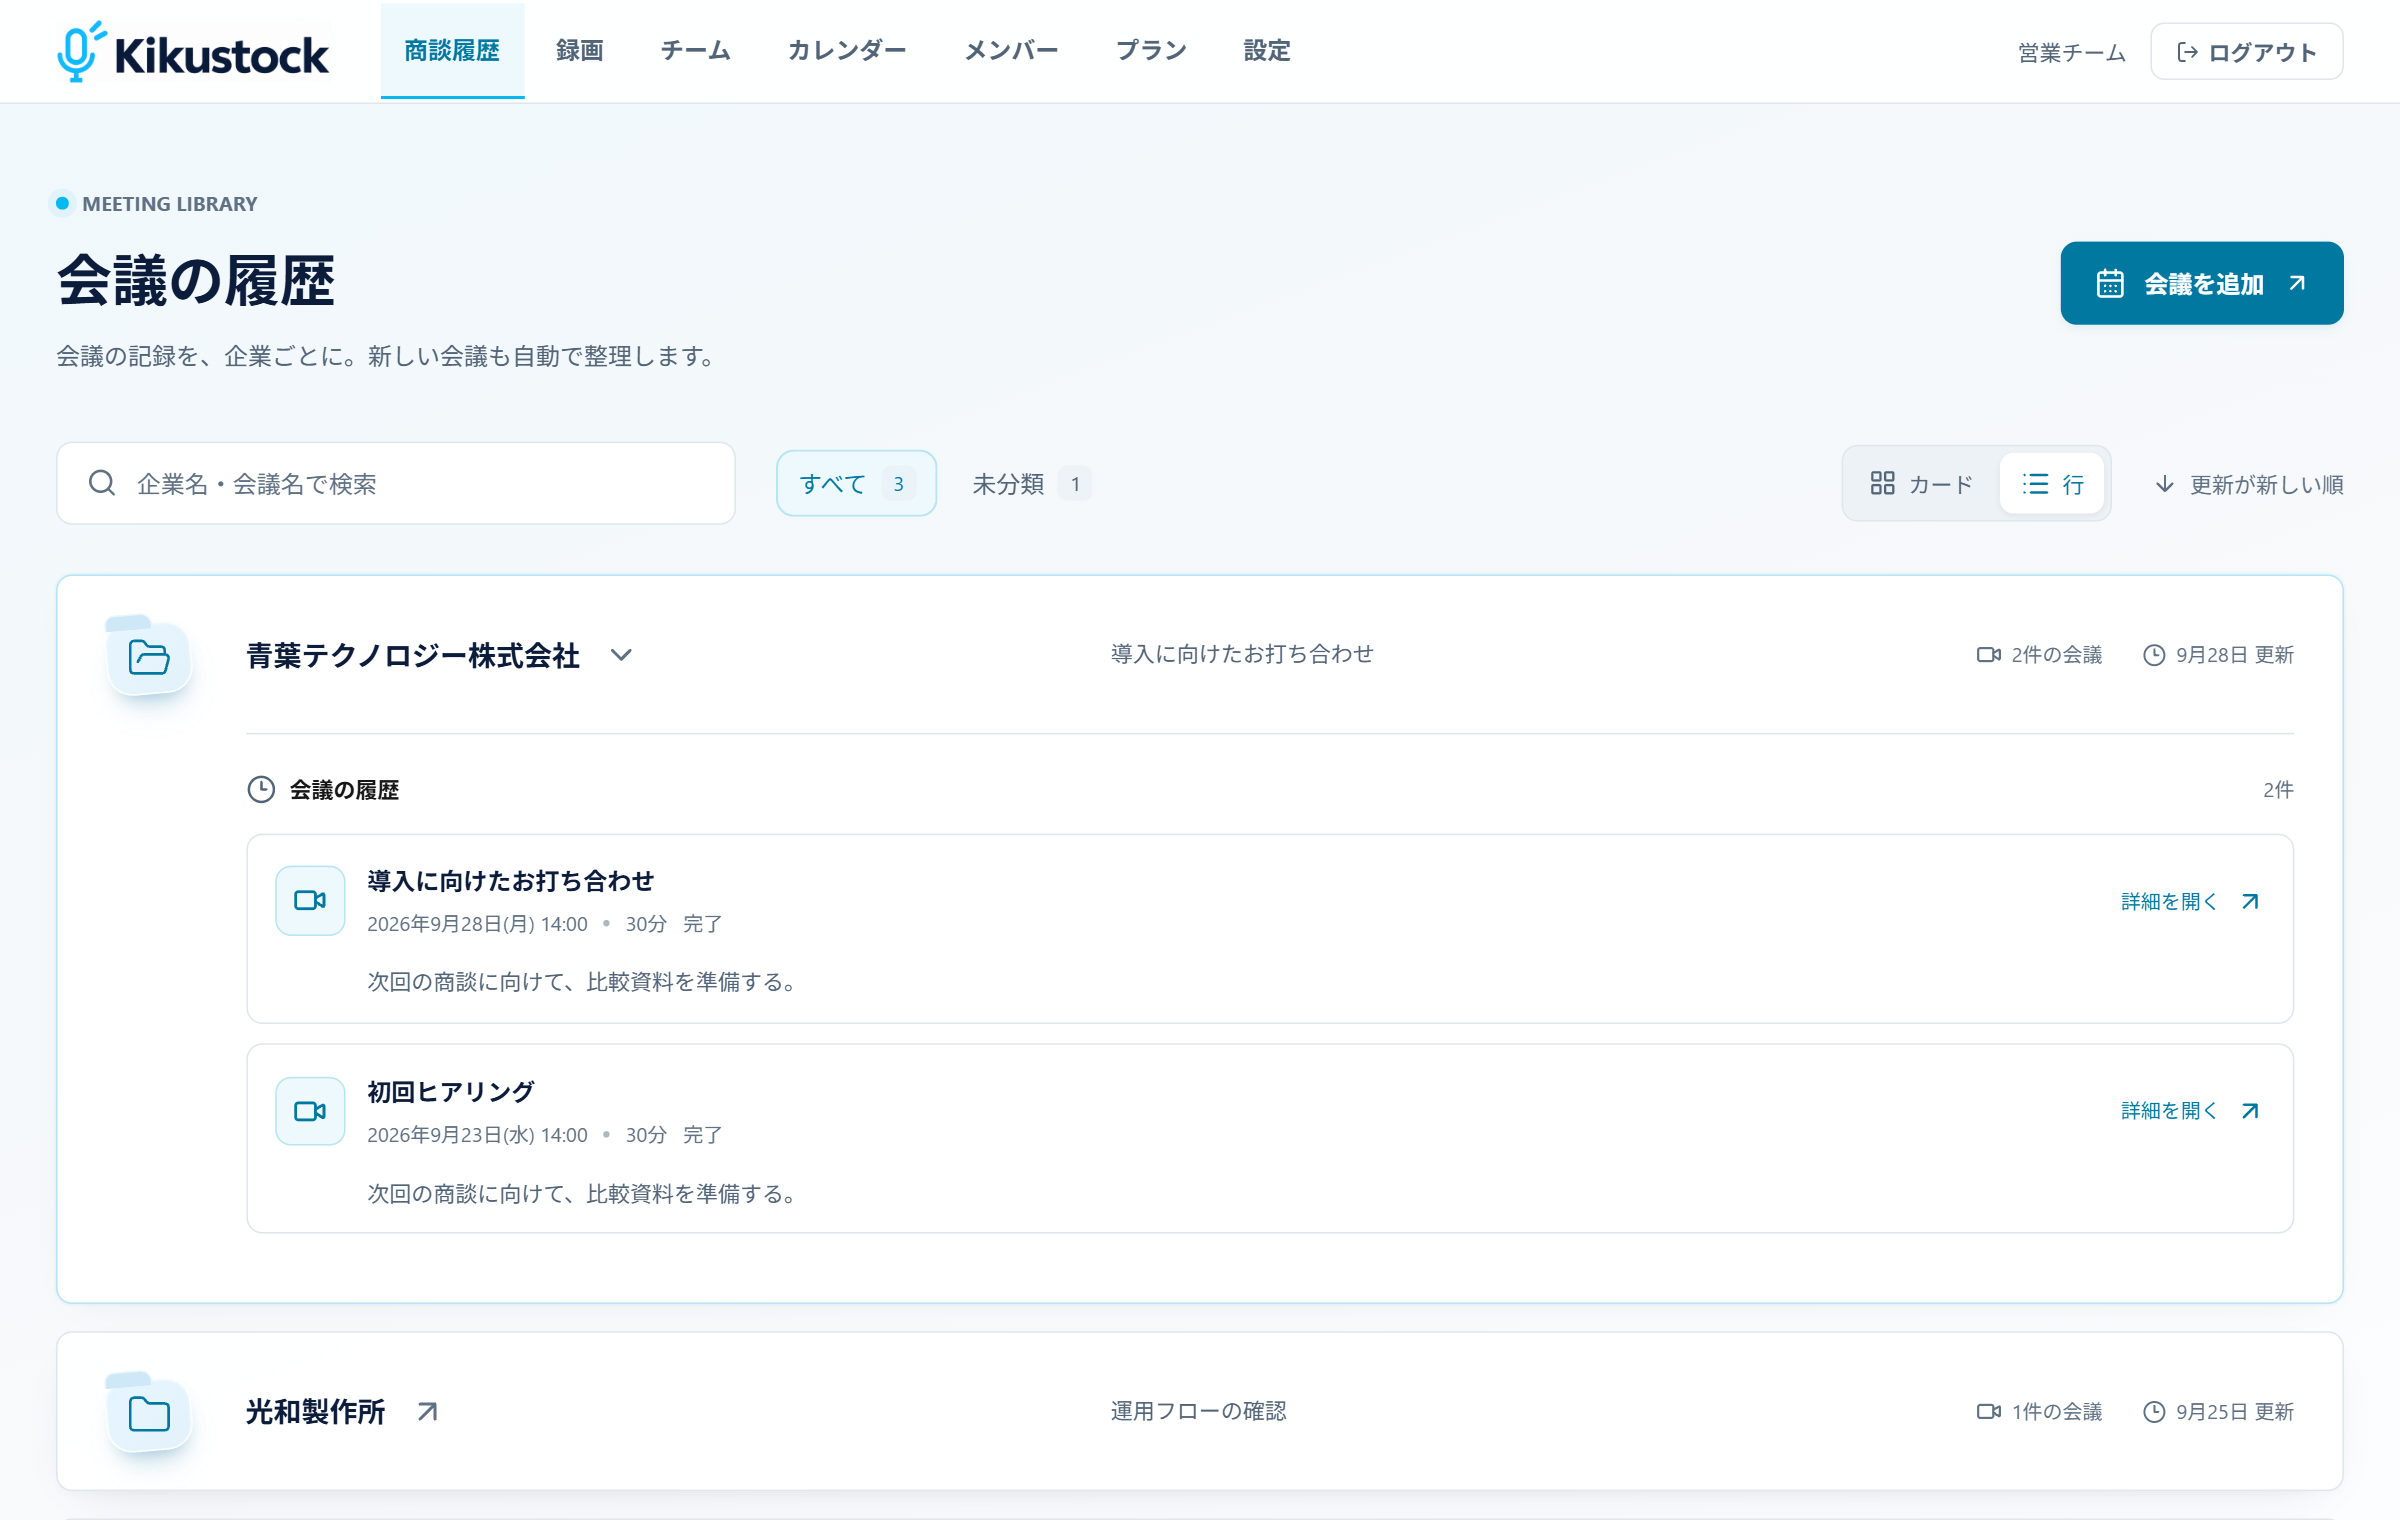2400x1520 pixels.
Task: Click the clock icon next to 会議の履歴 section
Action: (x=261, y=789)
